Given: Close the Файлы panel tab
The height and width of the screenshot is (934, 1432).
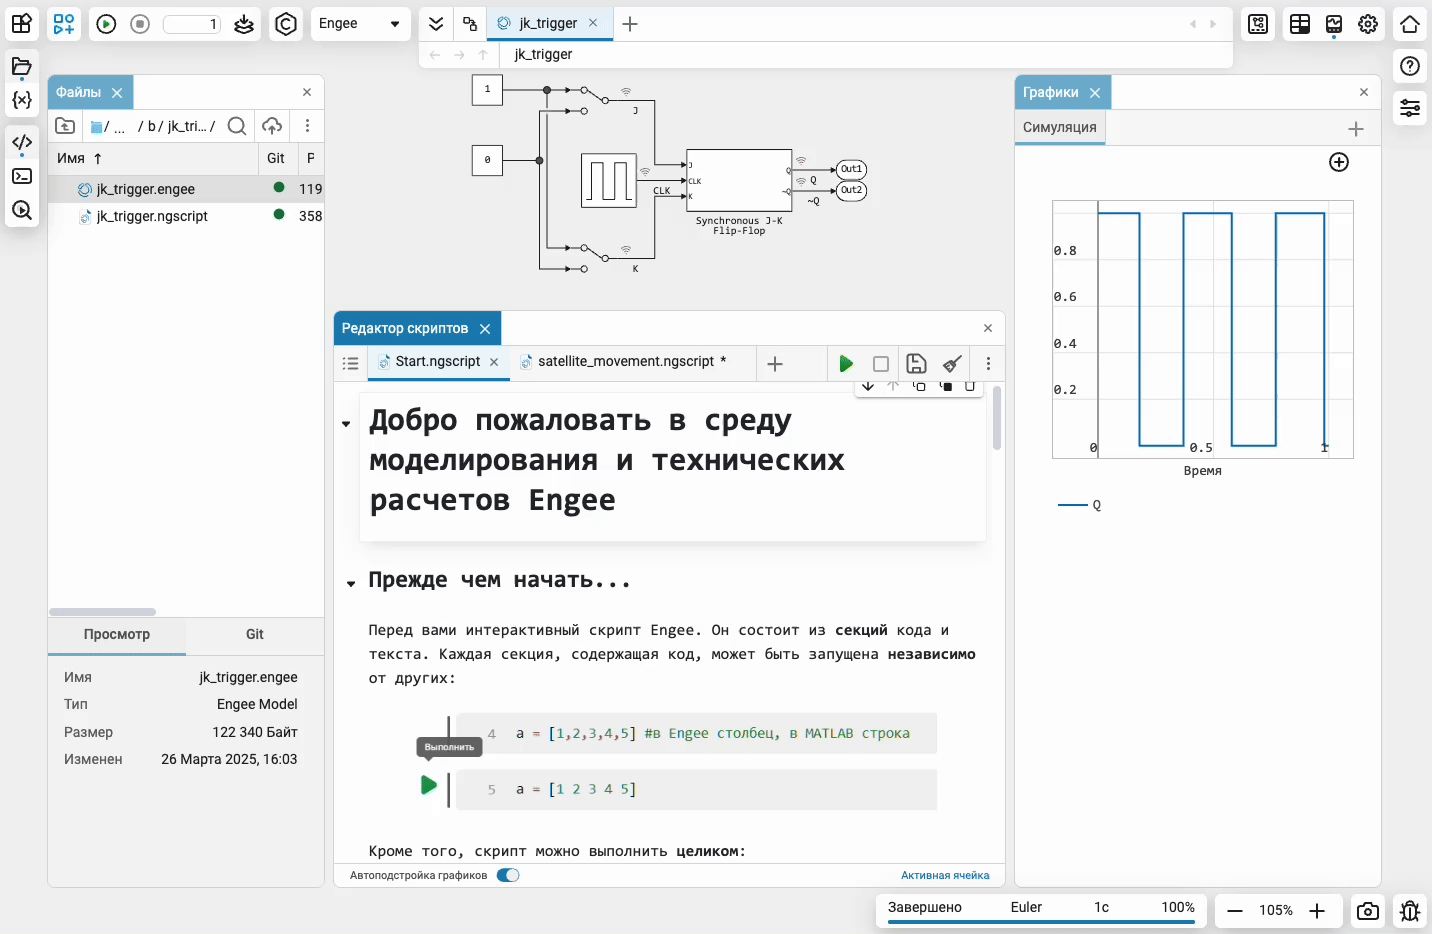Looking at the screenshot, I should (117, 93).
